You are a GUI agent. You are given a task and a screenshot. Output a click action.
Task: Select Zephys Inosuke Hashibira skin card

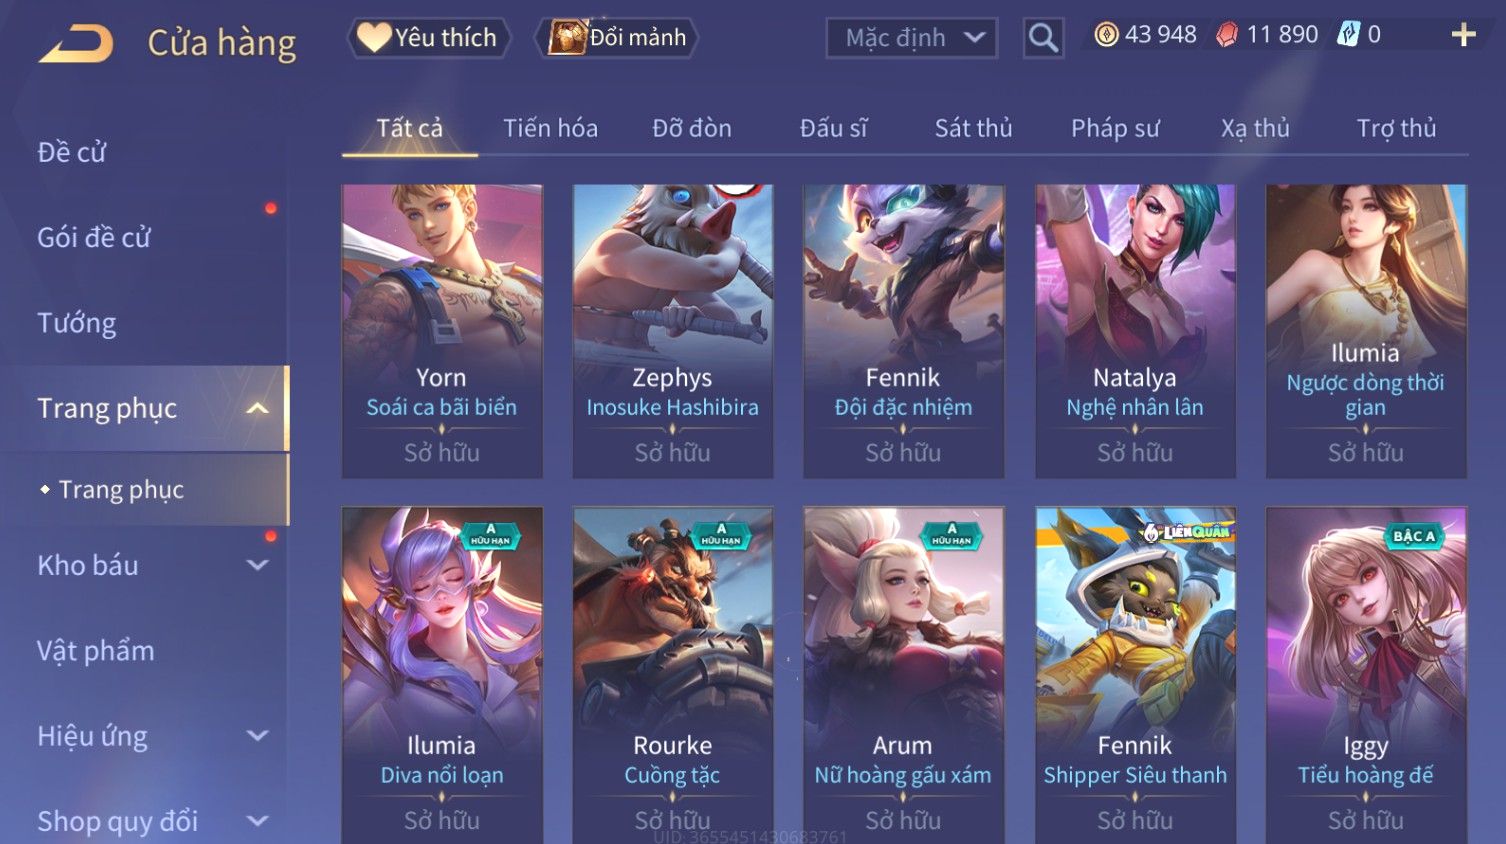coord(672,331)
